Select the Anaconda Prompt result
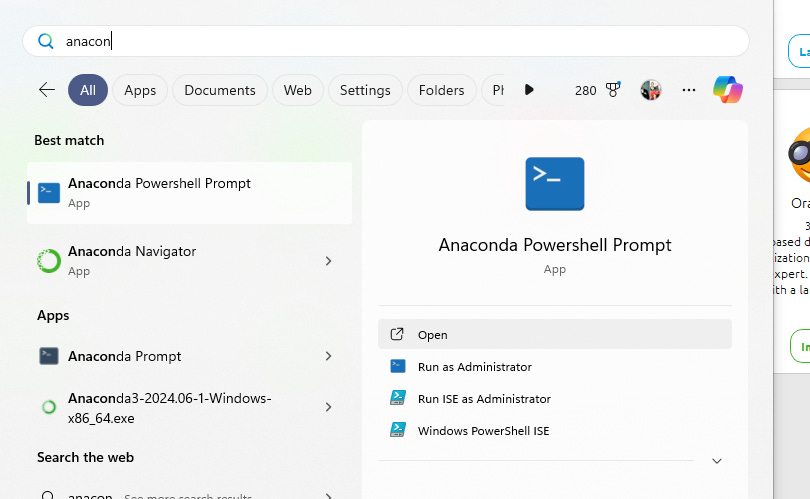 pos(190,356)
